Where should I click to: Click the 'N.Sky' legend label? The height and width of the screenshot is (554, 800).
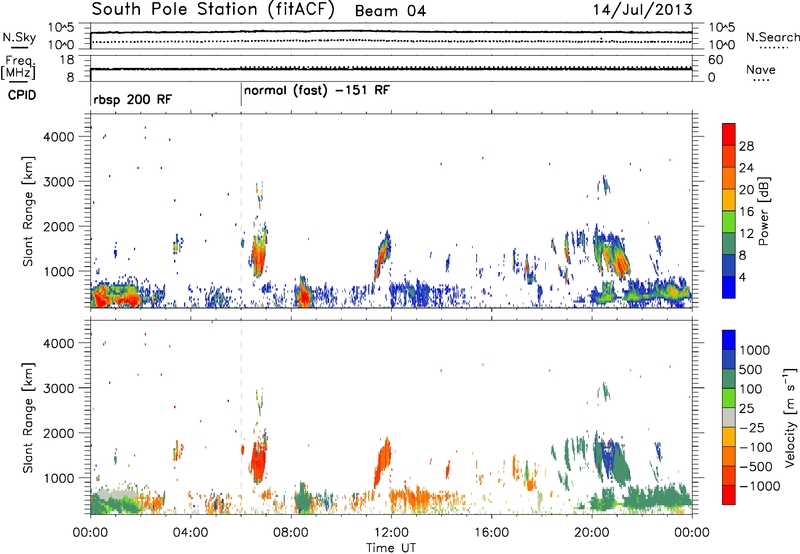point(19,37)
